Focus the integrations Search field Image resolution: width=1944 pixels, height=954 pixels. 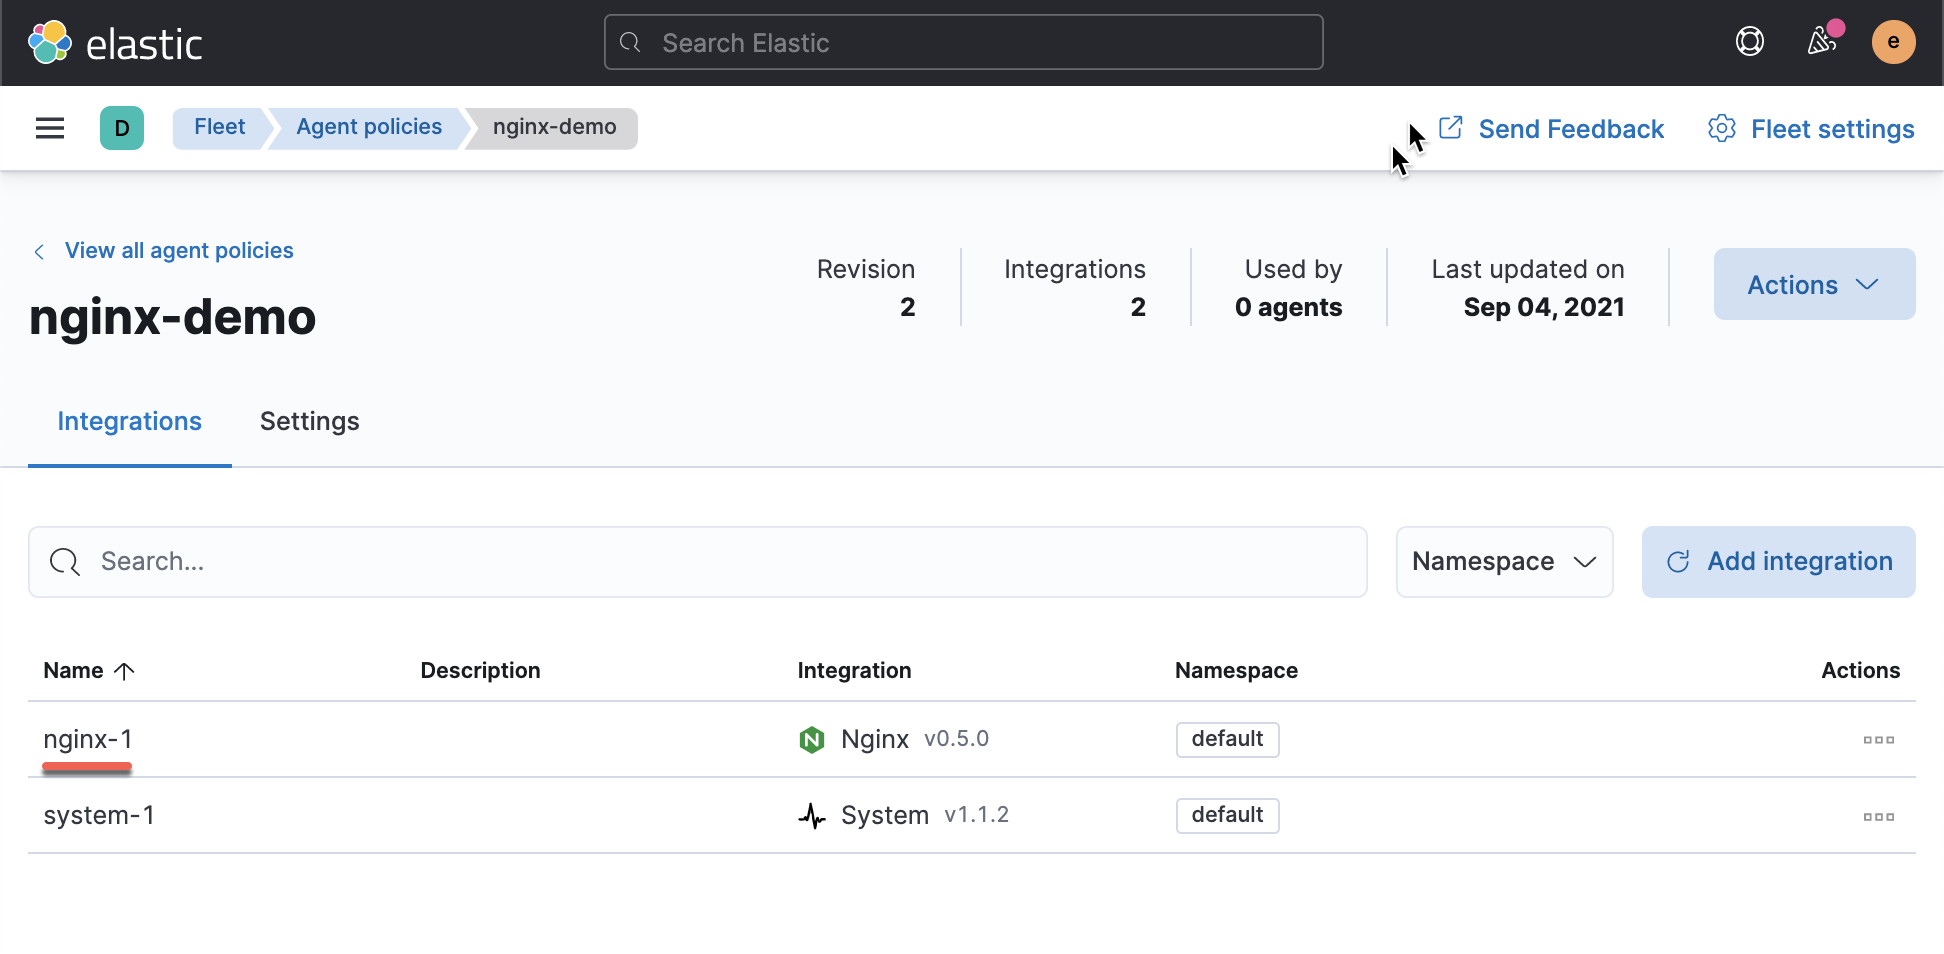(698, 562)
